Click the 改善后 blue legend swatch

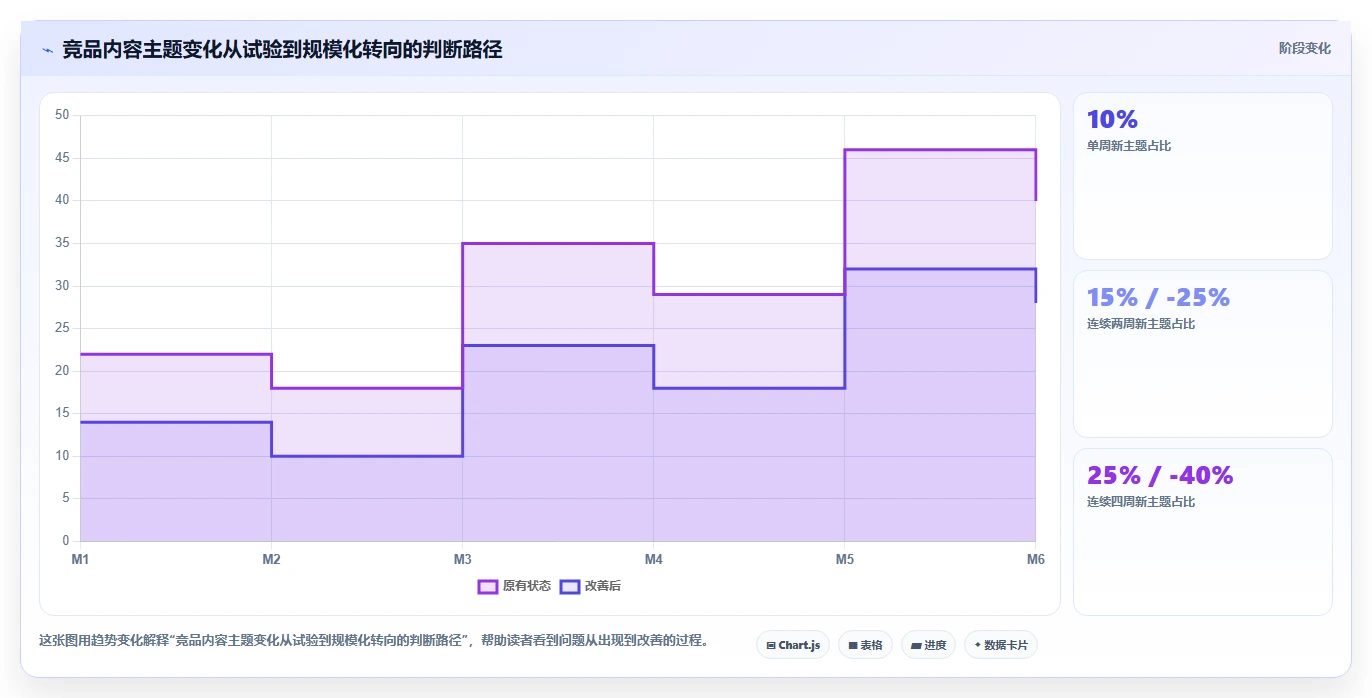(x=570, y=586)
